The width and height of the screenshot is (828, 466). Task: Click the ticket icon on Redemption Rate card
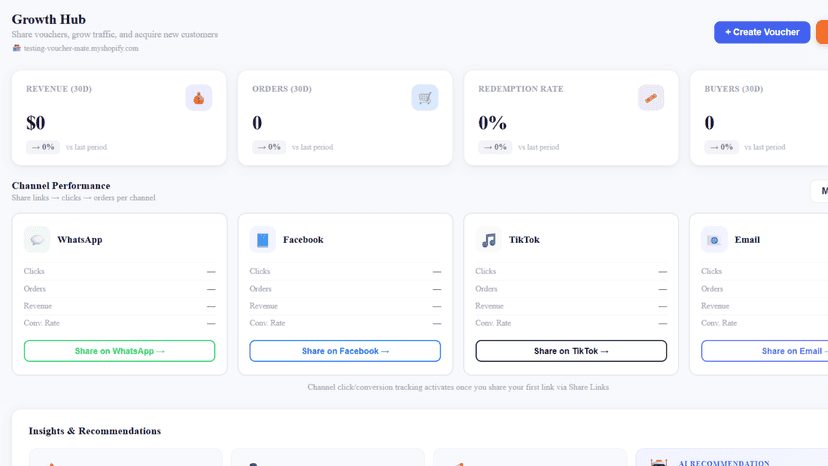point(651,98)
